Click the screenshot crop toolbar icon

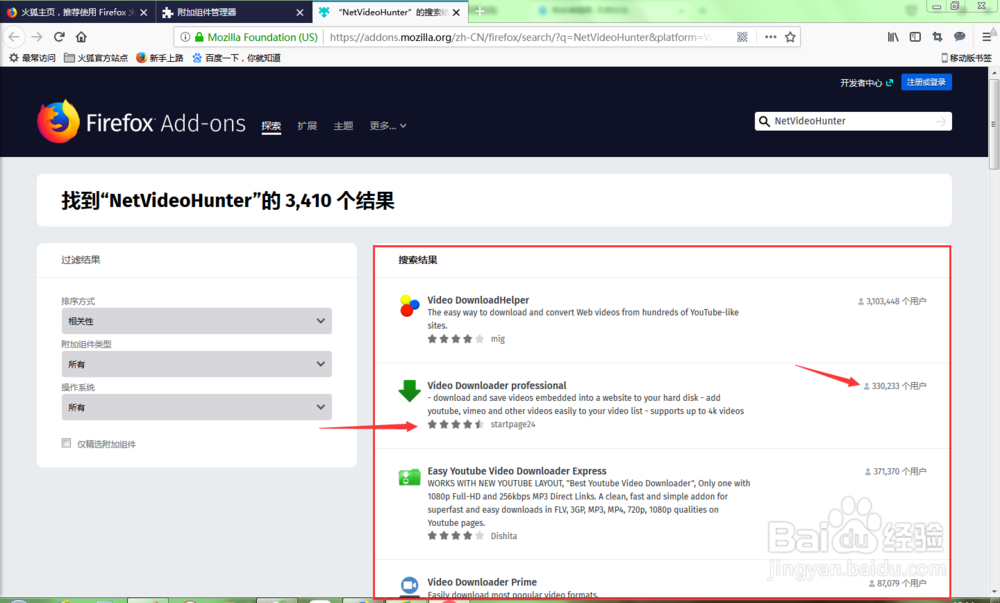tap(937, 37)
